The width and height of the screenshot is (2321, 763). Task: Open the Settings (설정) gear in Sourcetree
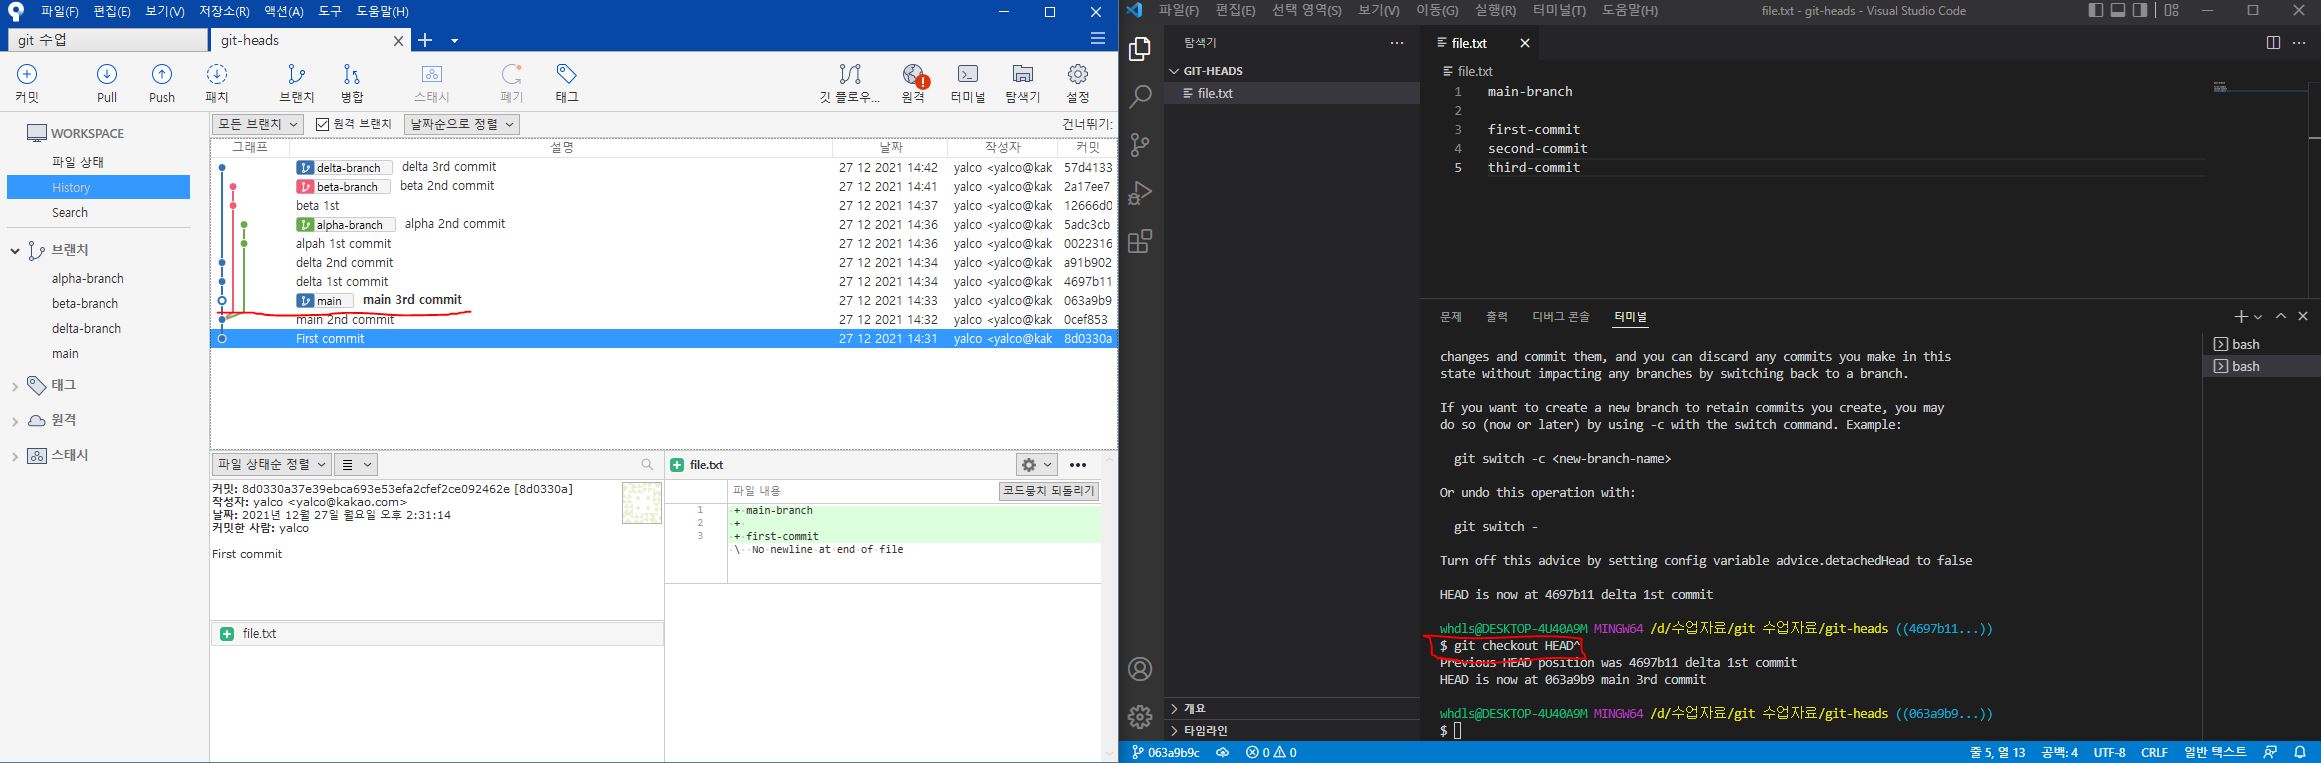click(1078, 83)
